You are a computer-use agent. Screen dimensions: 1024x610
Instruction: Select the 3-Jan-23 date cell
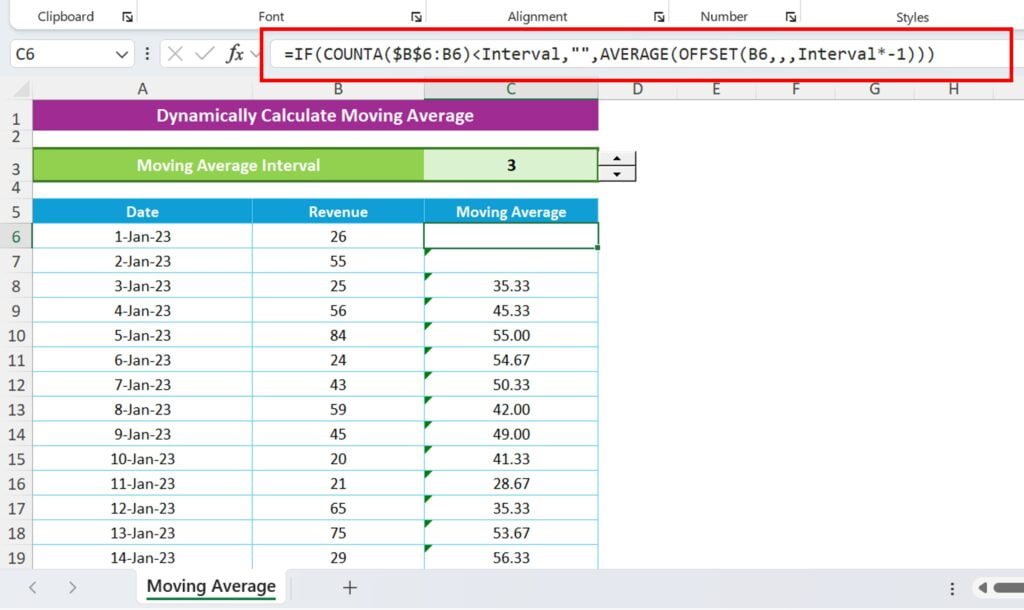tap(142, 286)
